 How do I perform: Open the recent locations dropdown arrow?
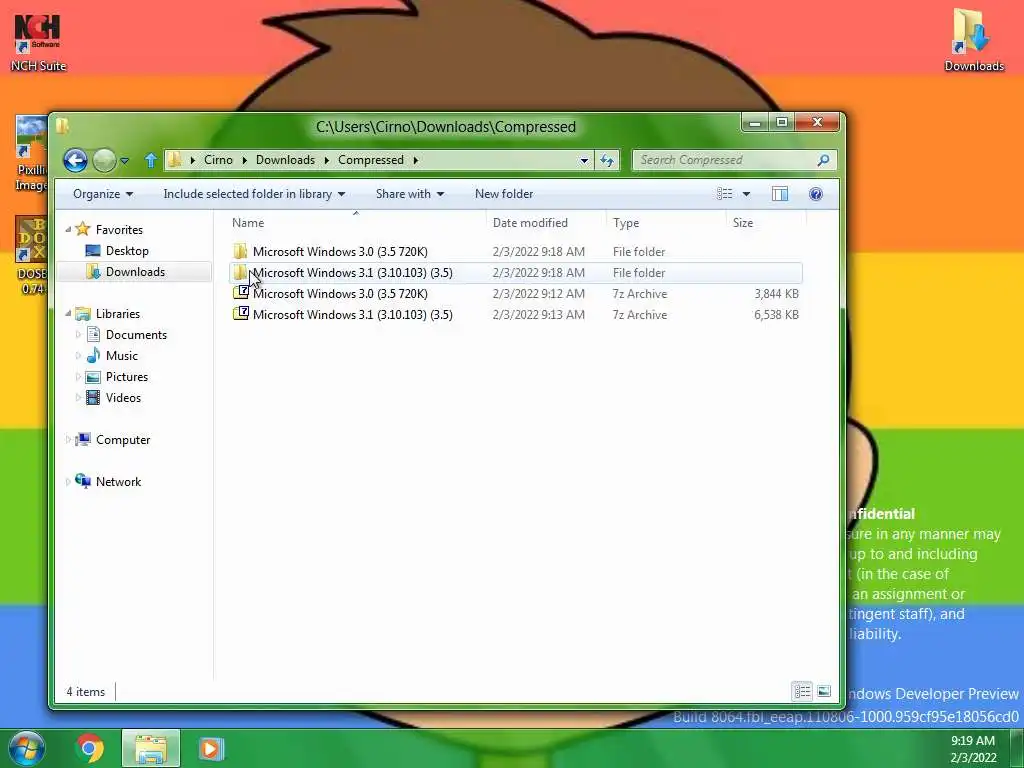[125, 161]
